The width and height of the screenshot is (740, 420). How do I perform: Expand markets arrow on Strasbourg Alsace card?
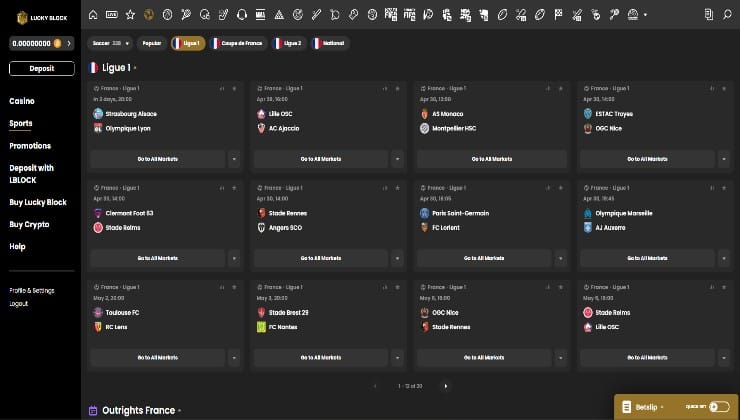pos(234,159)
